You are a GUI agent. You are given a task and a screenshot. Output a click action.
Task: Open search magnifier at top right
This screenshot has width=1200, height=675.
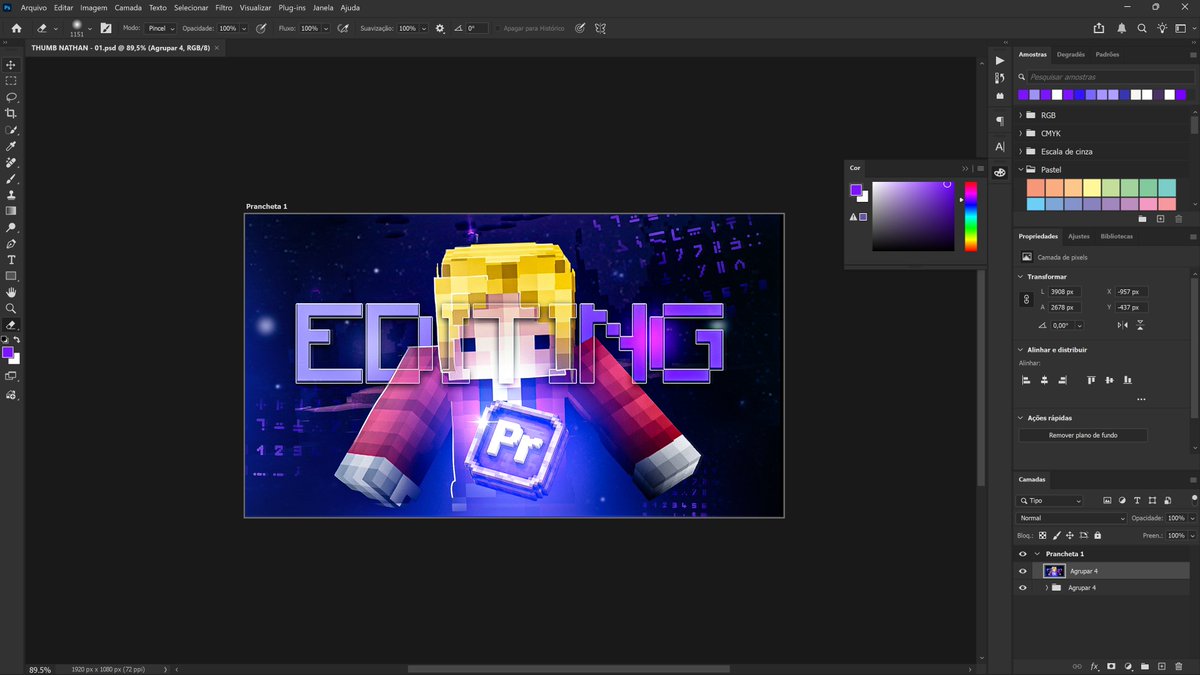pos(1144,28)
